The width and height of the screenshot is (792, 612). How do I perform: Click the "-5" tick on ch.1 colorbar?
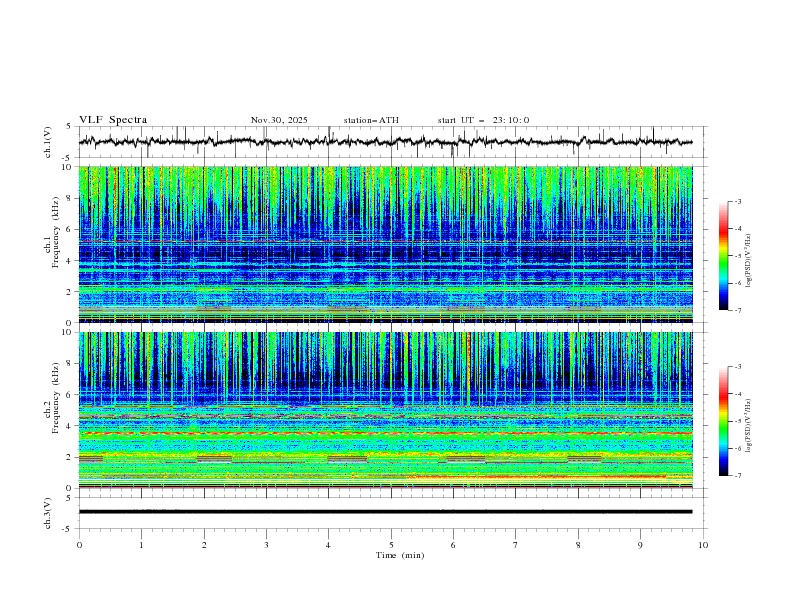[x=737, y=256]
